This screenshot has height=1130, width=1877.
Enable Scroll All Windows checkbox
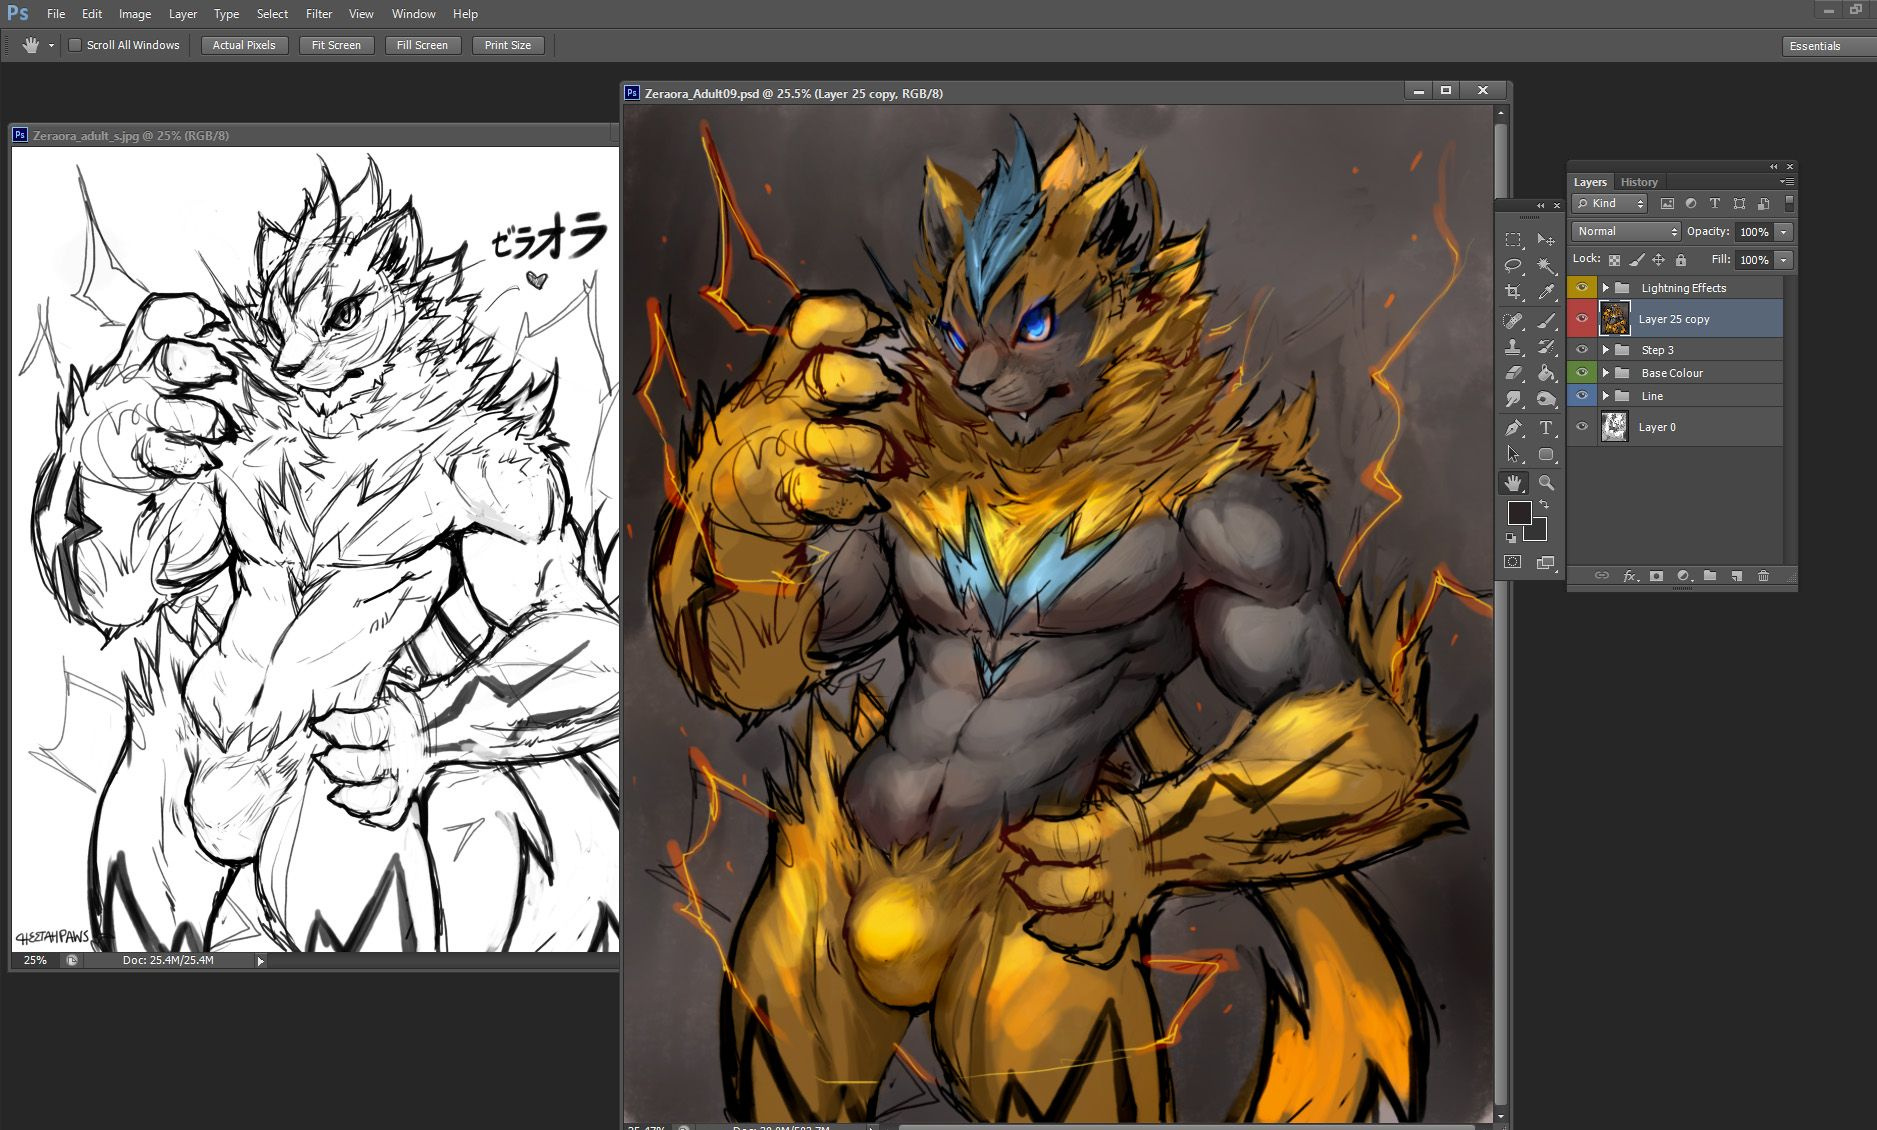click(75, 45)
